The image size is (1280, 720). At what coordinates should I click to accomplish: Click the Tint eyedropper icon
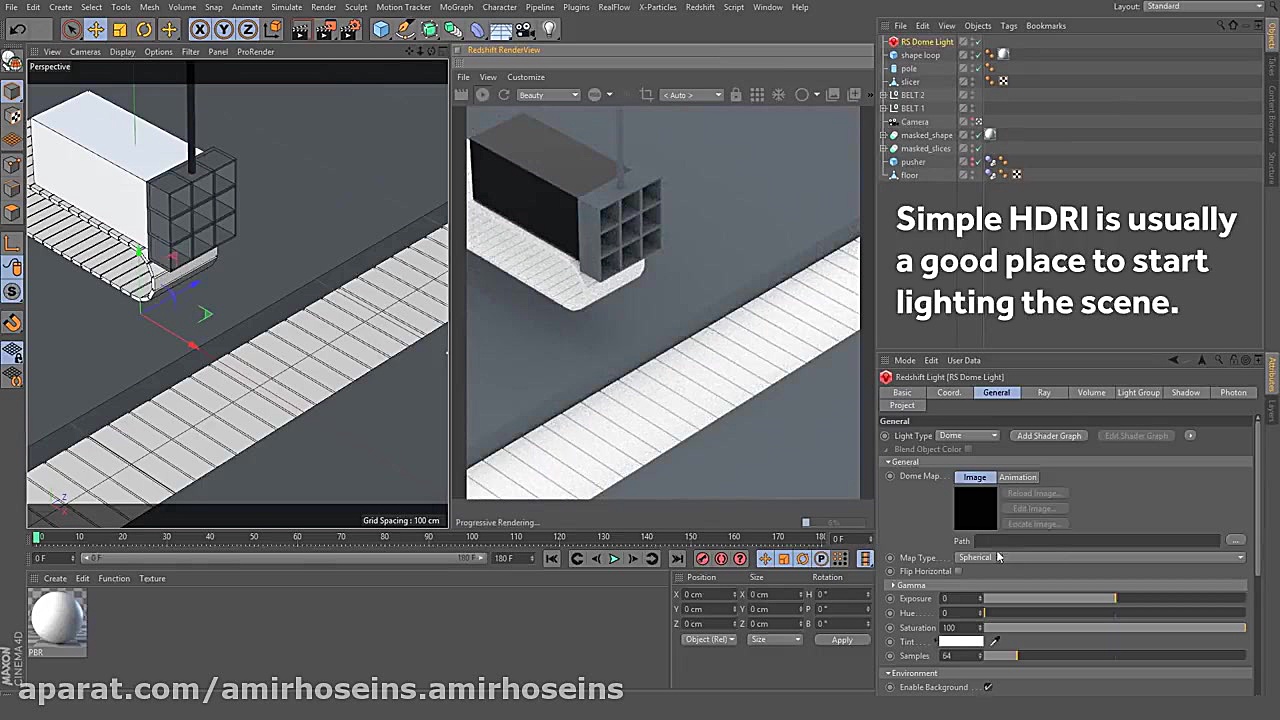[994, 642]
